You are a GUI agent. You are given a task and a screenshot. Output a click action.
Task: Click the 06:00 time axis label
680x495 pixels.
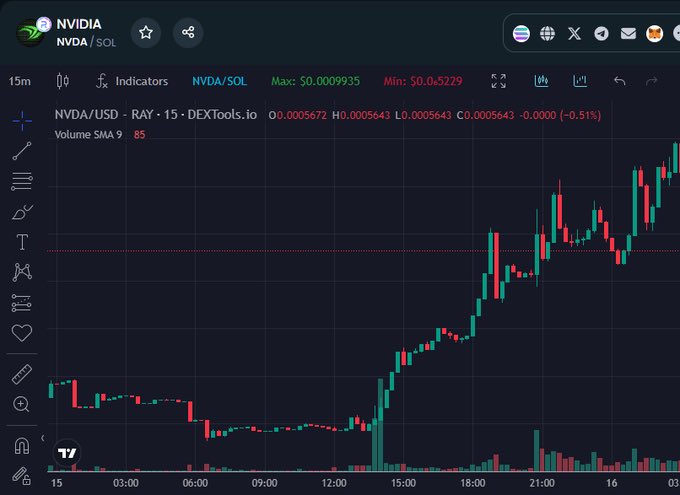pos(195,483)
